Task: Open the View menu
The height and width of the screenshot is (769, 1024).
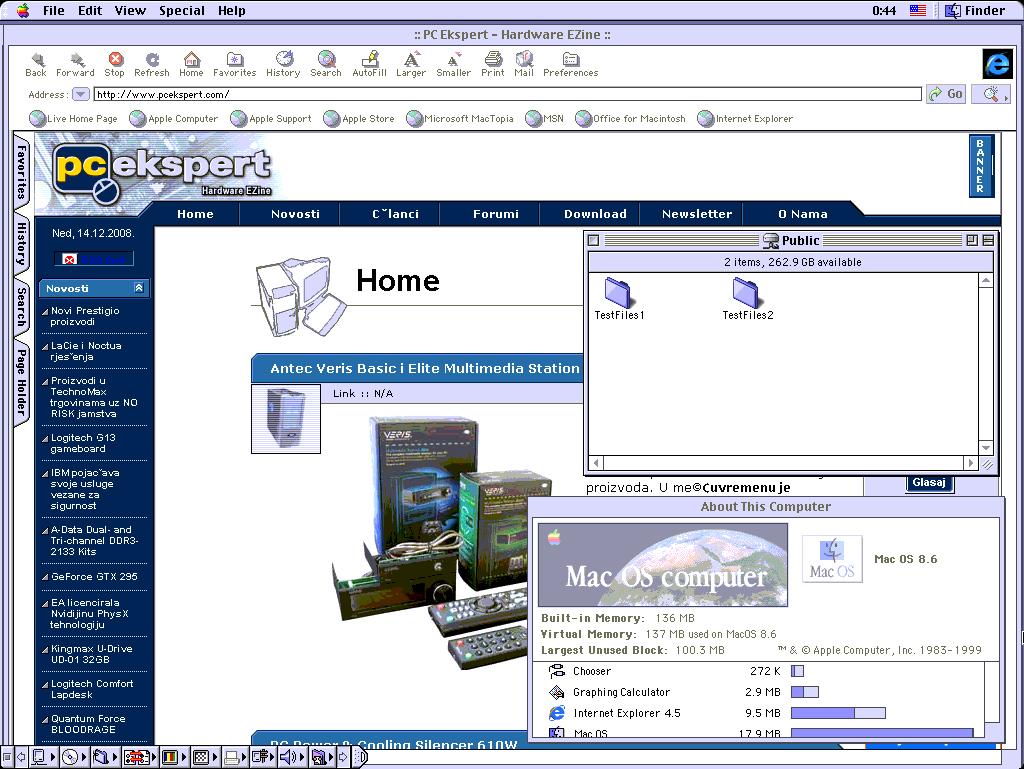Action: click(130, 10)
